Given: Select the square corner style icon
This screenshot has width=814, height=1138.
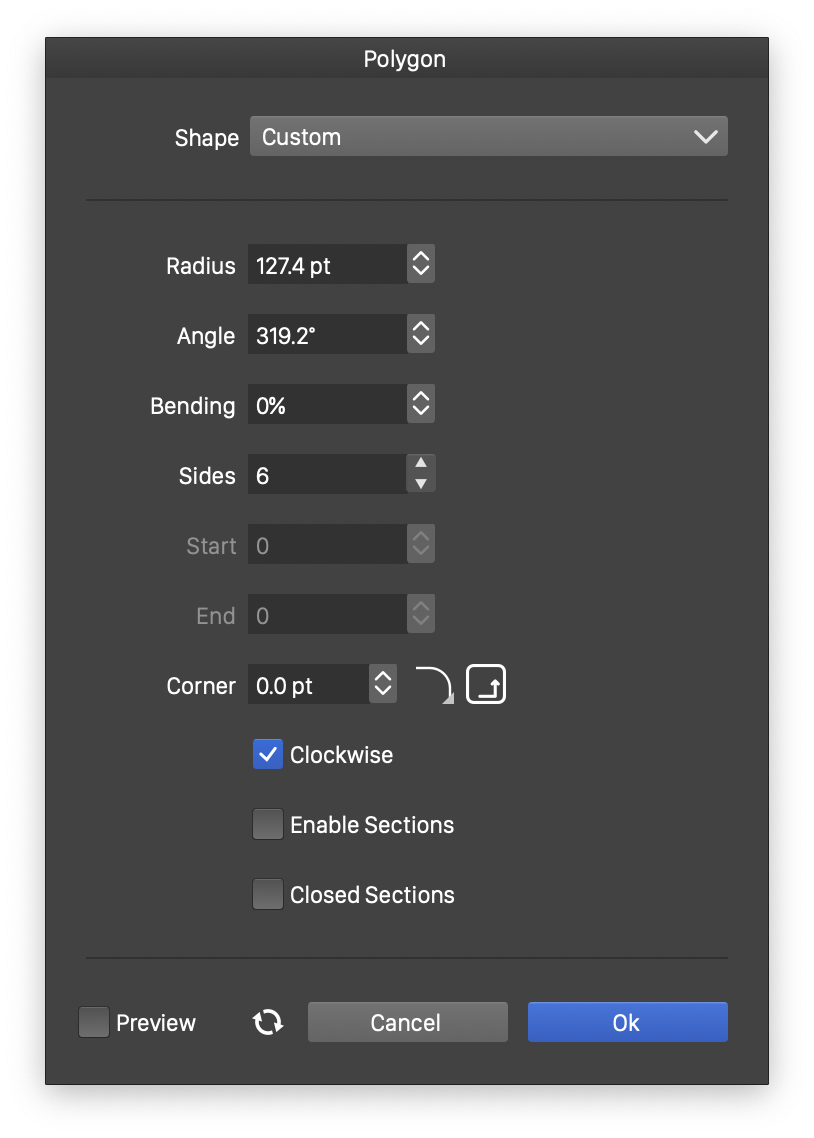Looking at the screenshot, I should 486,685.
